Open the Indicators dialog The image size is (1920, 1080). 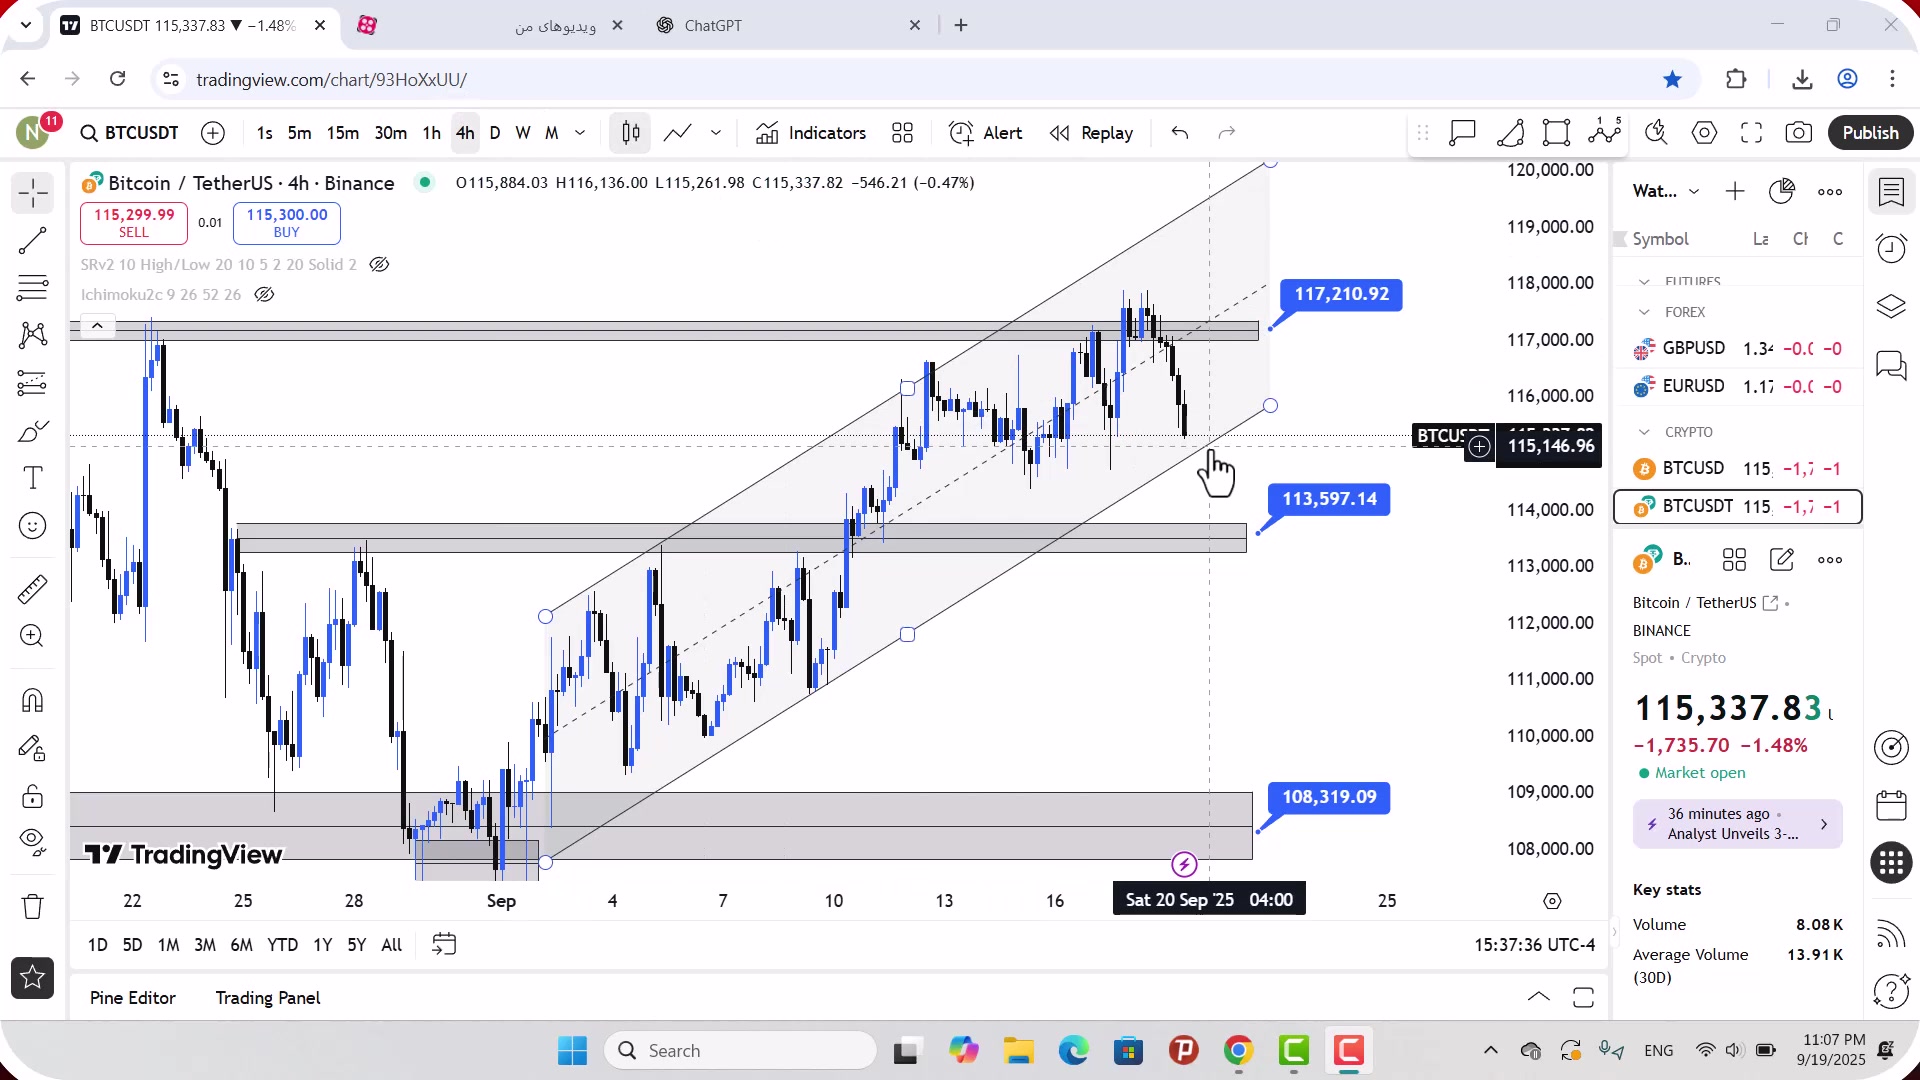[811, 133]
